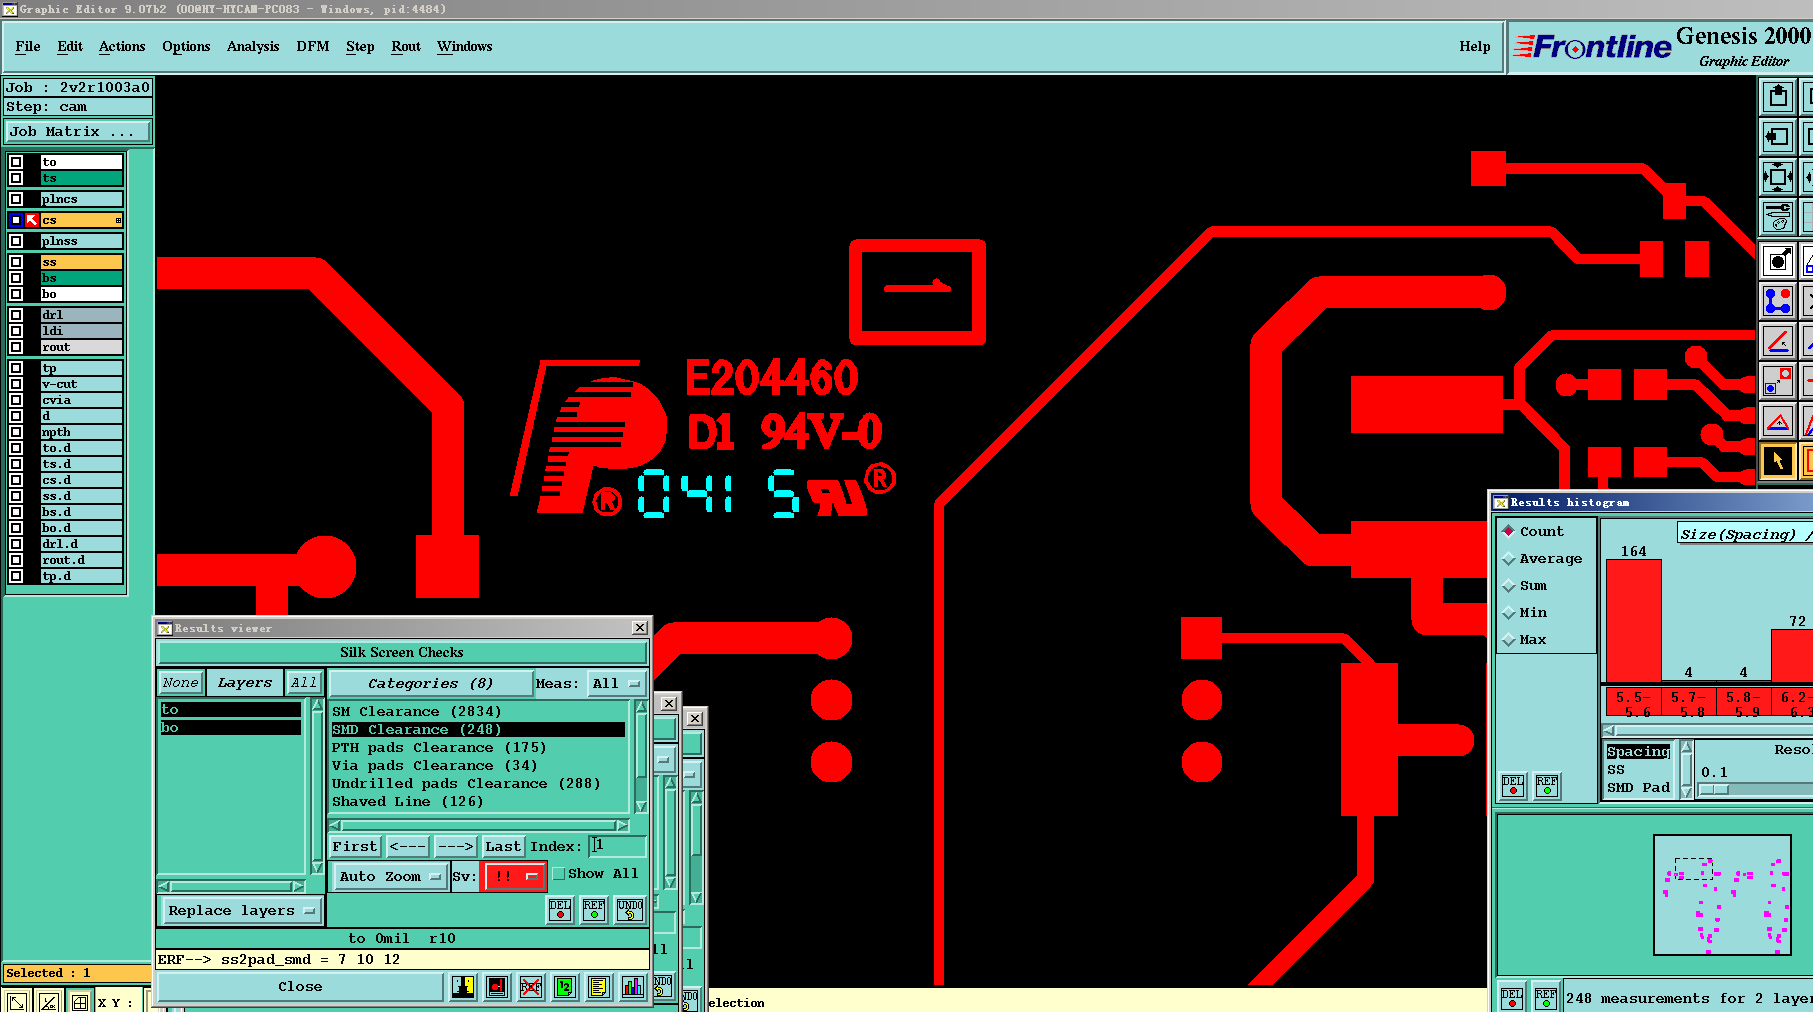Click the pan-left arrow icon in right toolbar
The image size is (1813, 1012).
click(1777, 137)
